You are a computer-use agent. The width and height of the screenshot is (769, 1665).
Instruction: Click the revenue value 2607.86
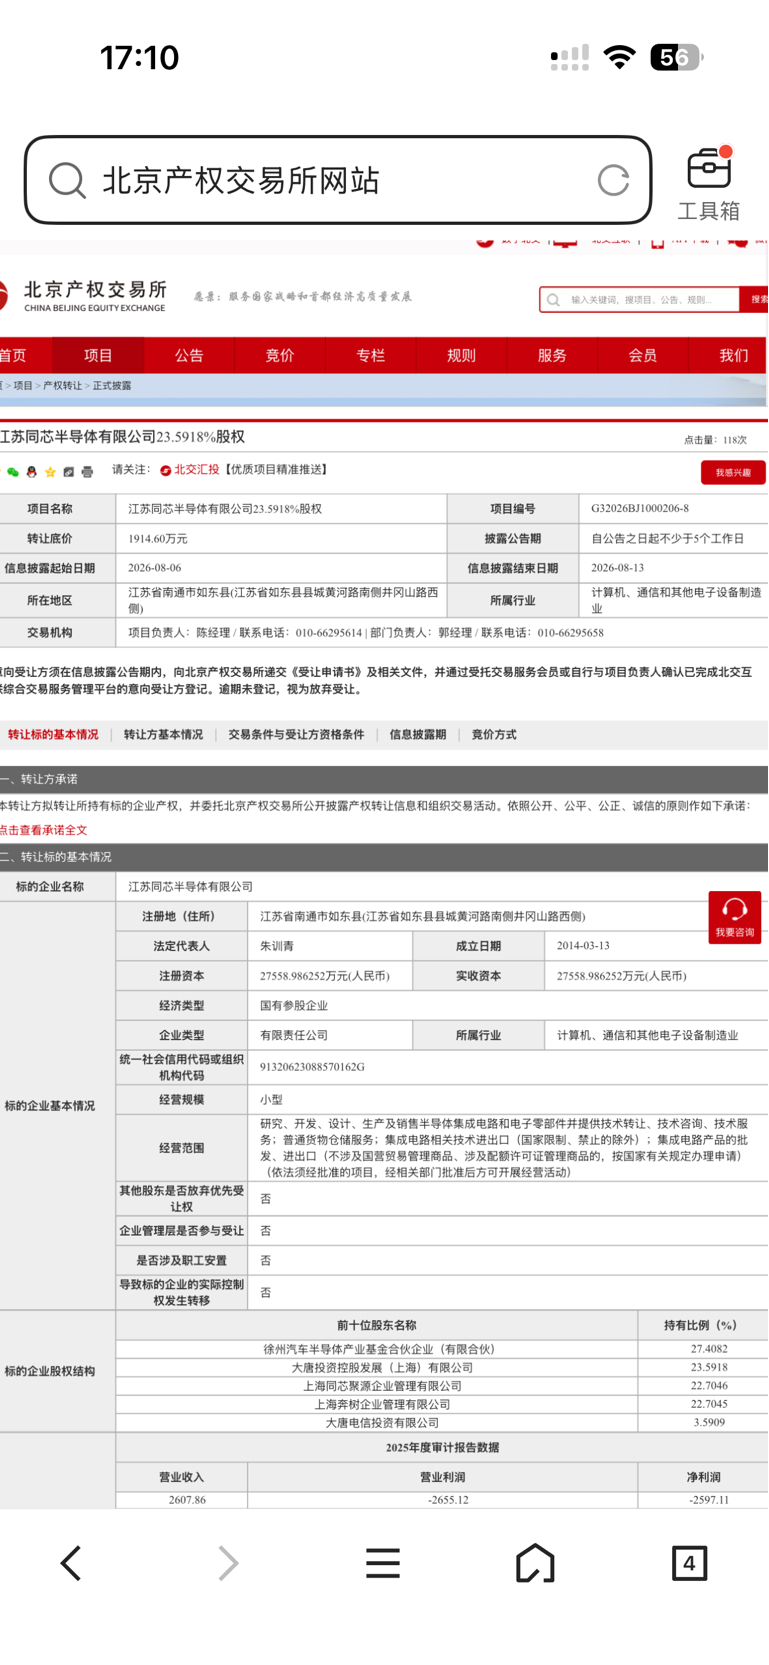click(x=188, y=1500)
